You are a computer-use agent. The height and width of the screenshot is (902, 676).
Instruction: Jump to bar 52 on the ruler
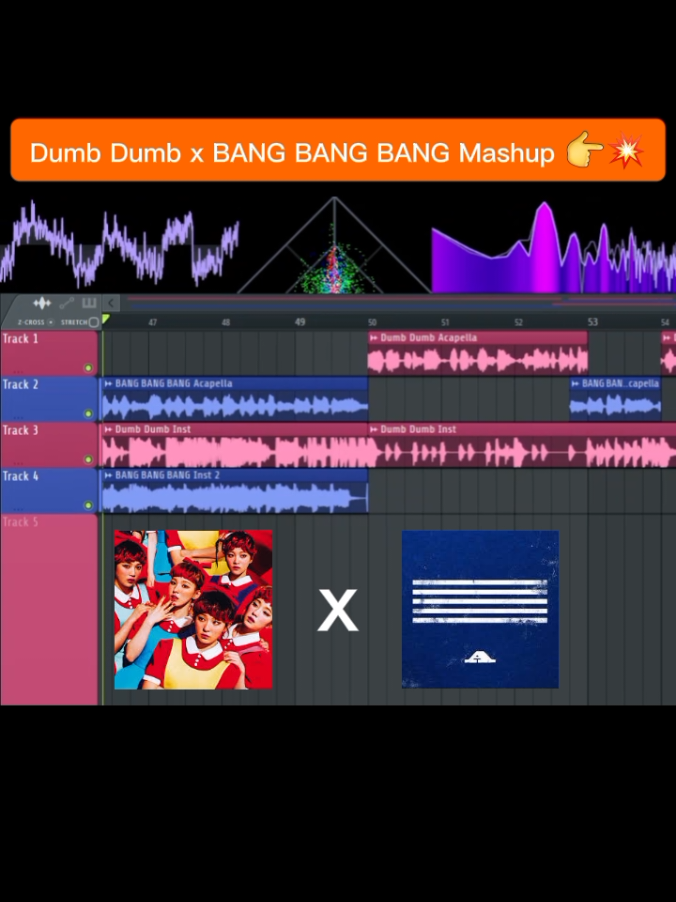[518, 322]
